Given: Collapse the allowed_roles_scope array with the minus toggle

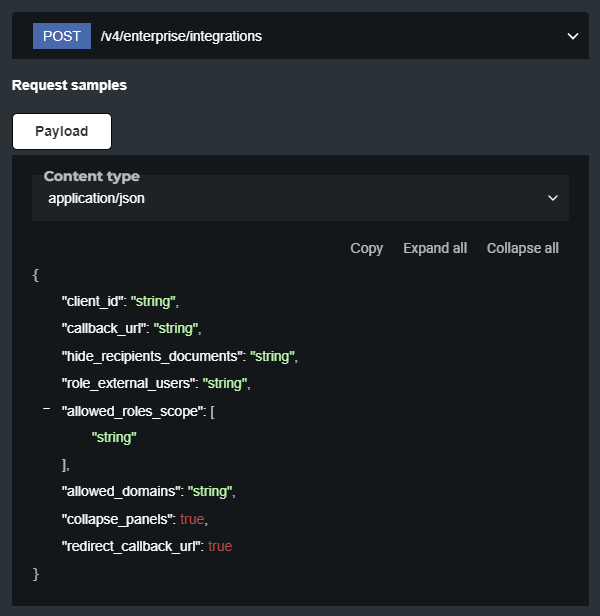Looking at the screenshot, I should (x=46, y=409).
